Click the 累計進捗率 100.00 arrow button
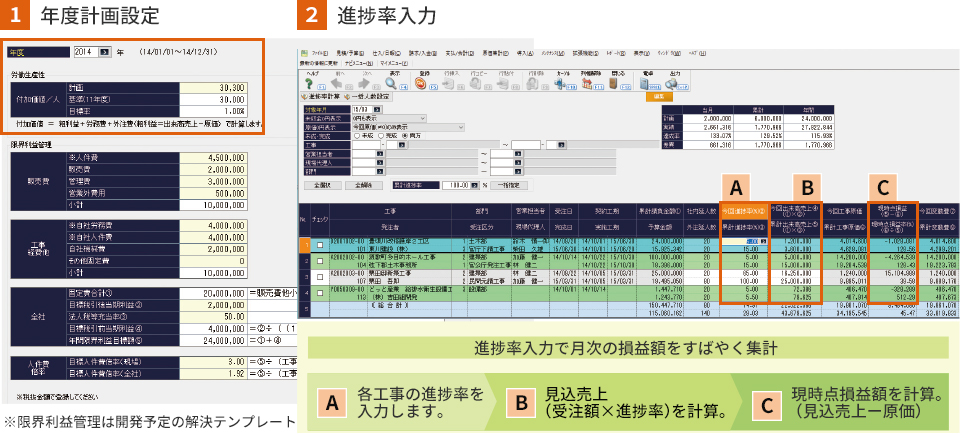 (474, 185)
